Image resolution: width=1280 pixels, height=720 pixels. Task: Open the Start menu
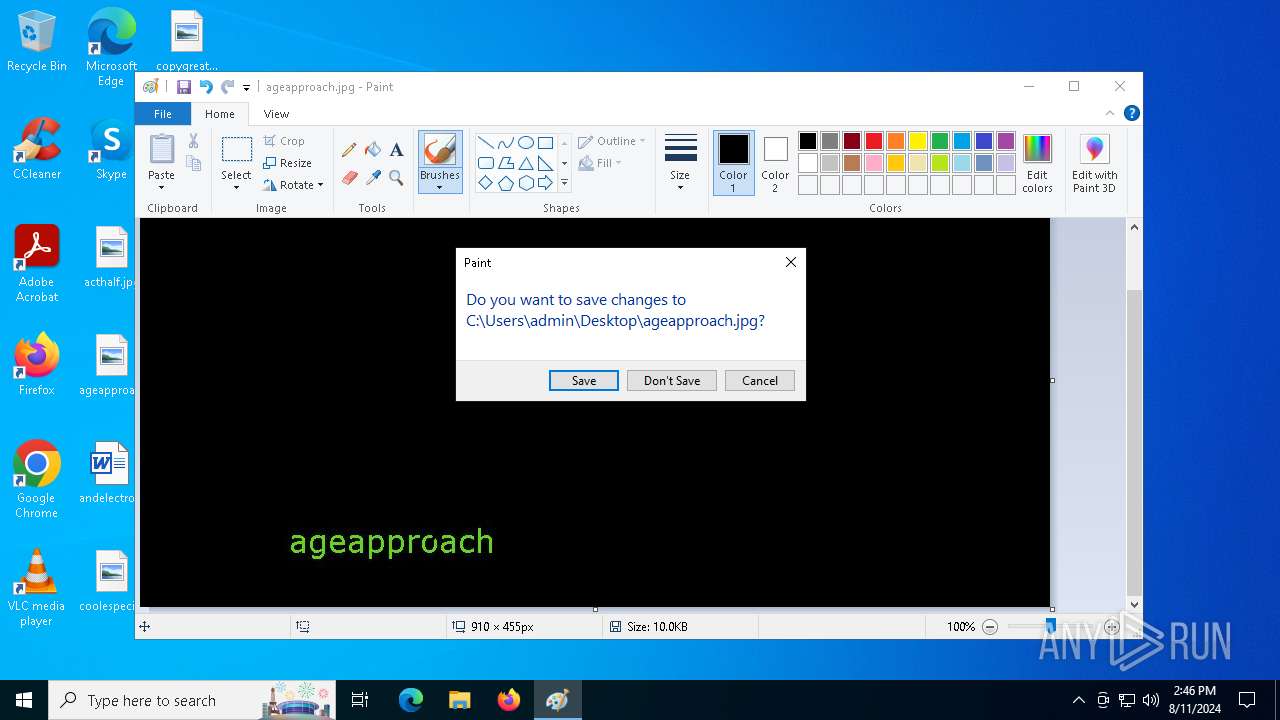pos(24,700)
